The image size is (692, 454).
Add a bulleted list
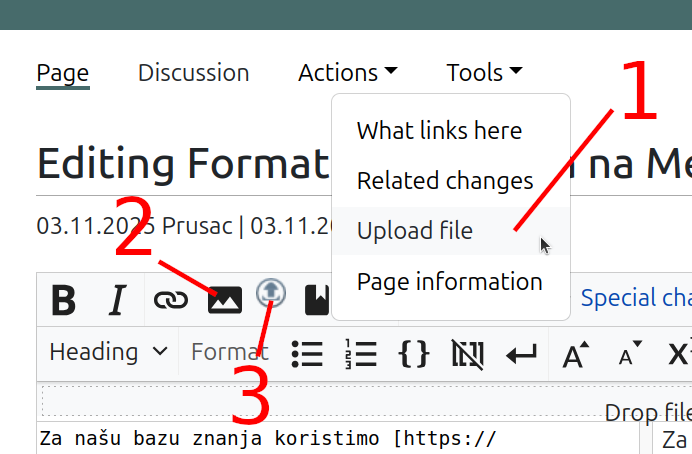pos(307,353)
